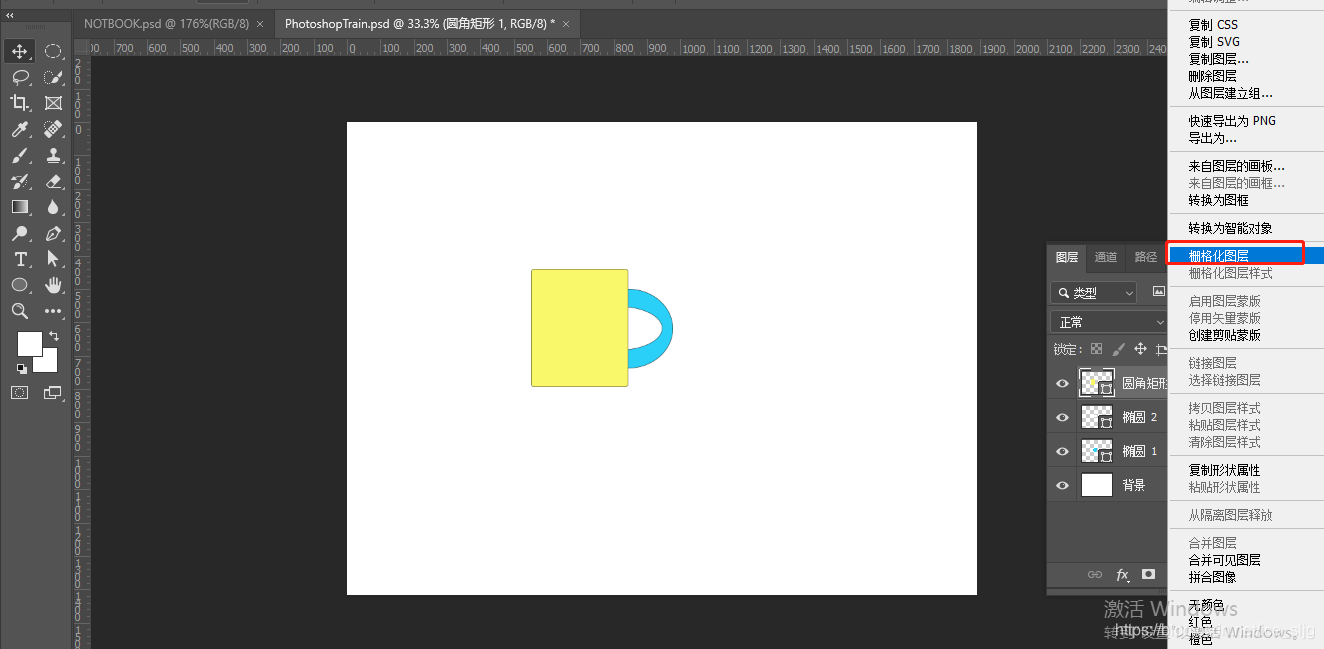This screenshot has width=1324, height=649.
Task: Change the screen mode
Action: (x=53, y=393)
